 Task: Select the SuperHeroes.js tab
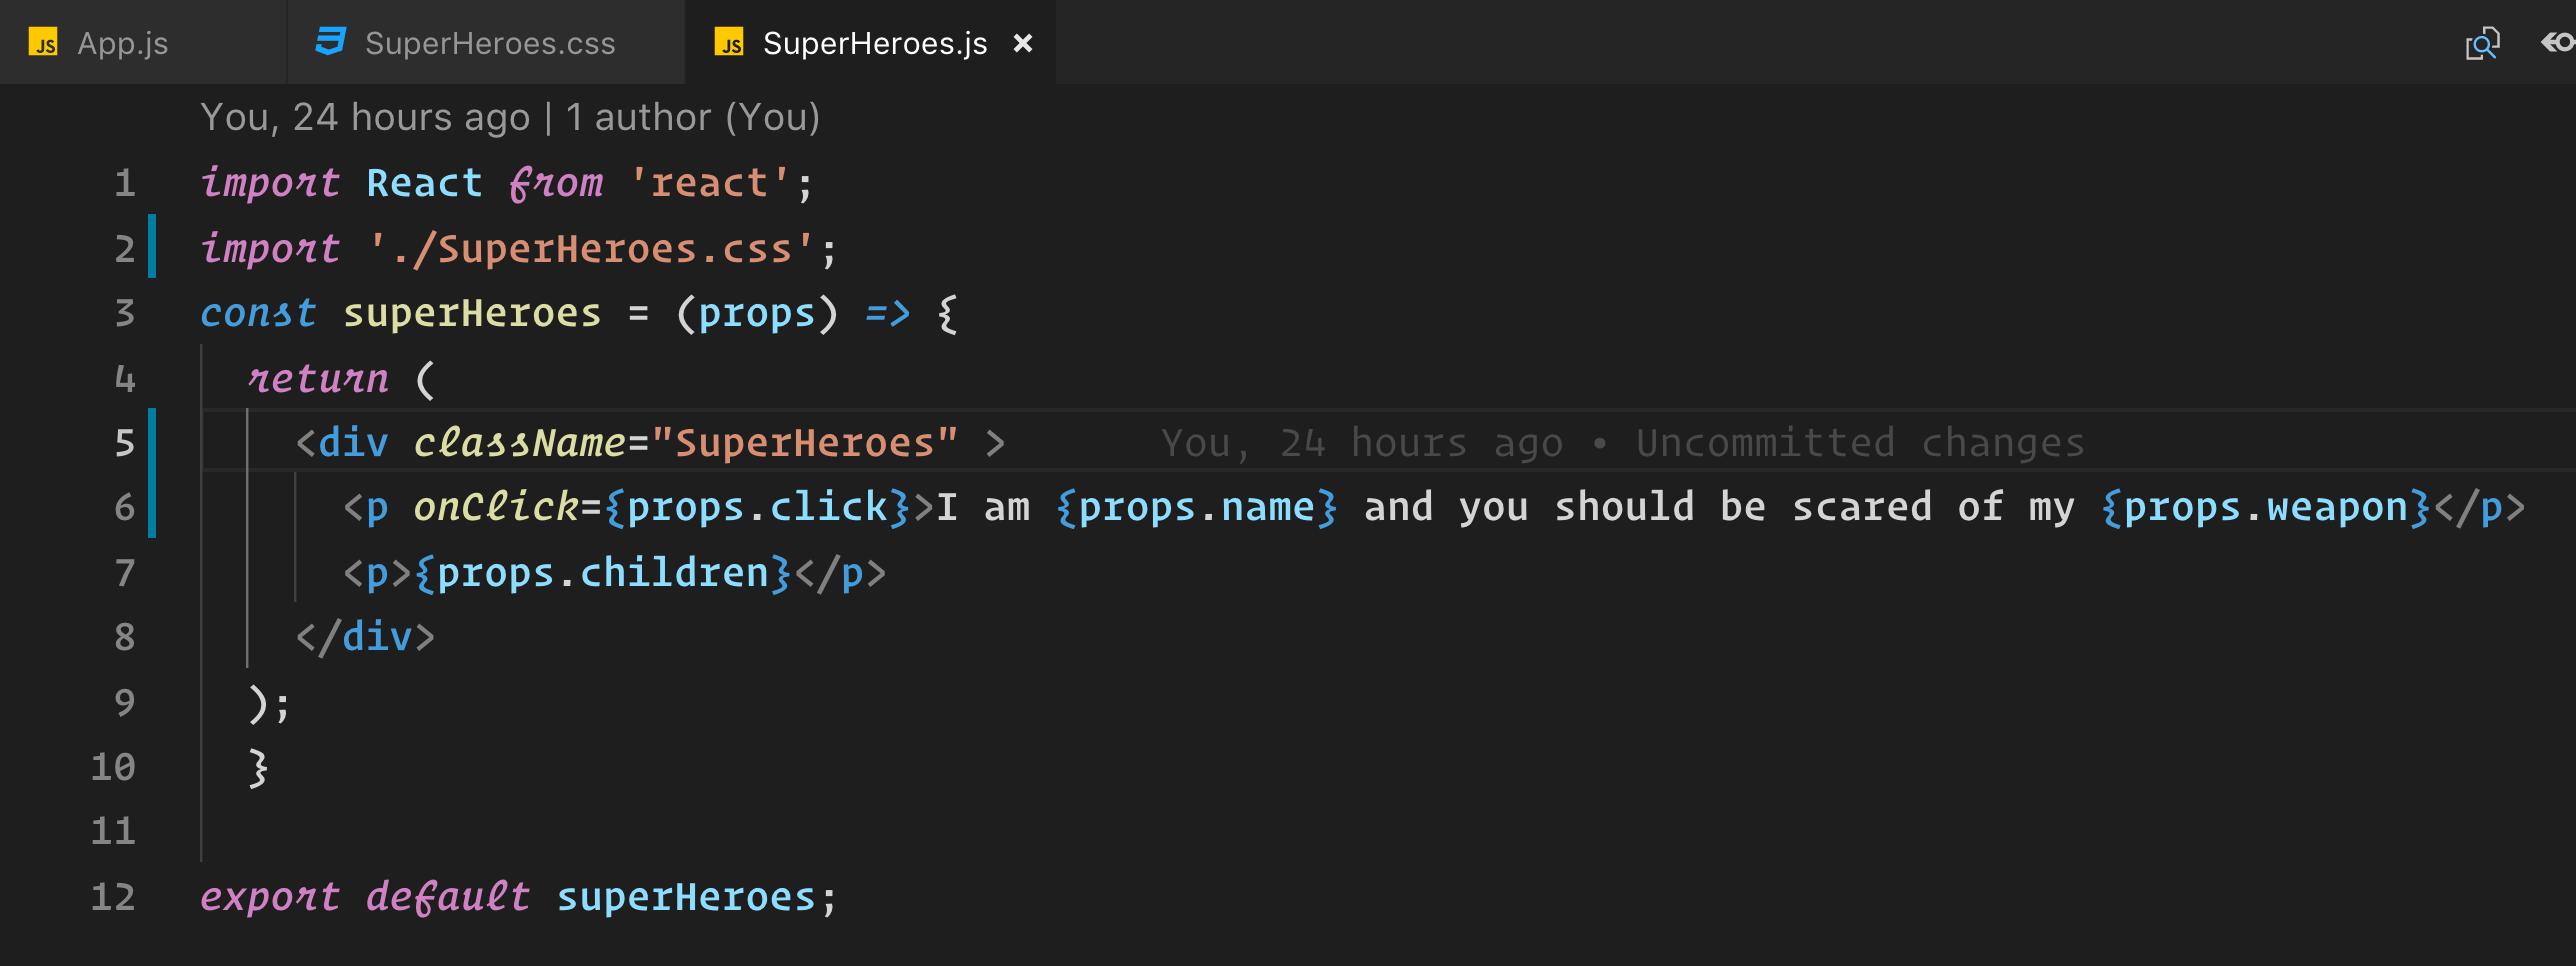coord(872,42)
